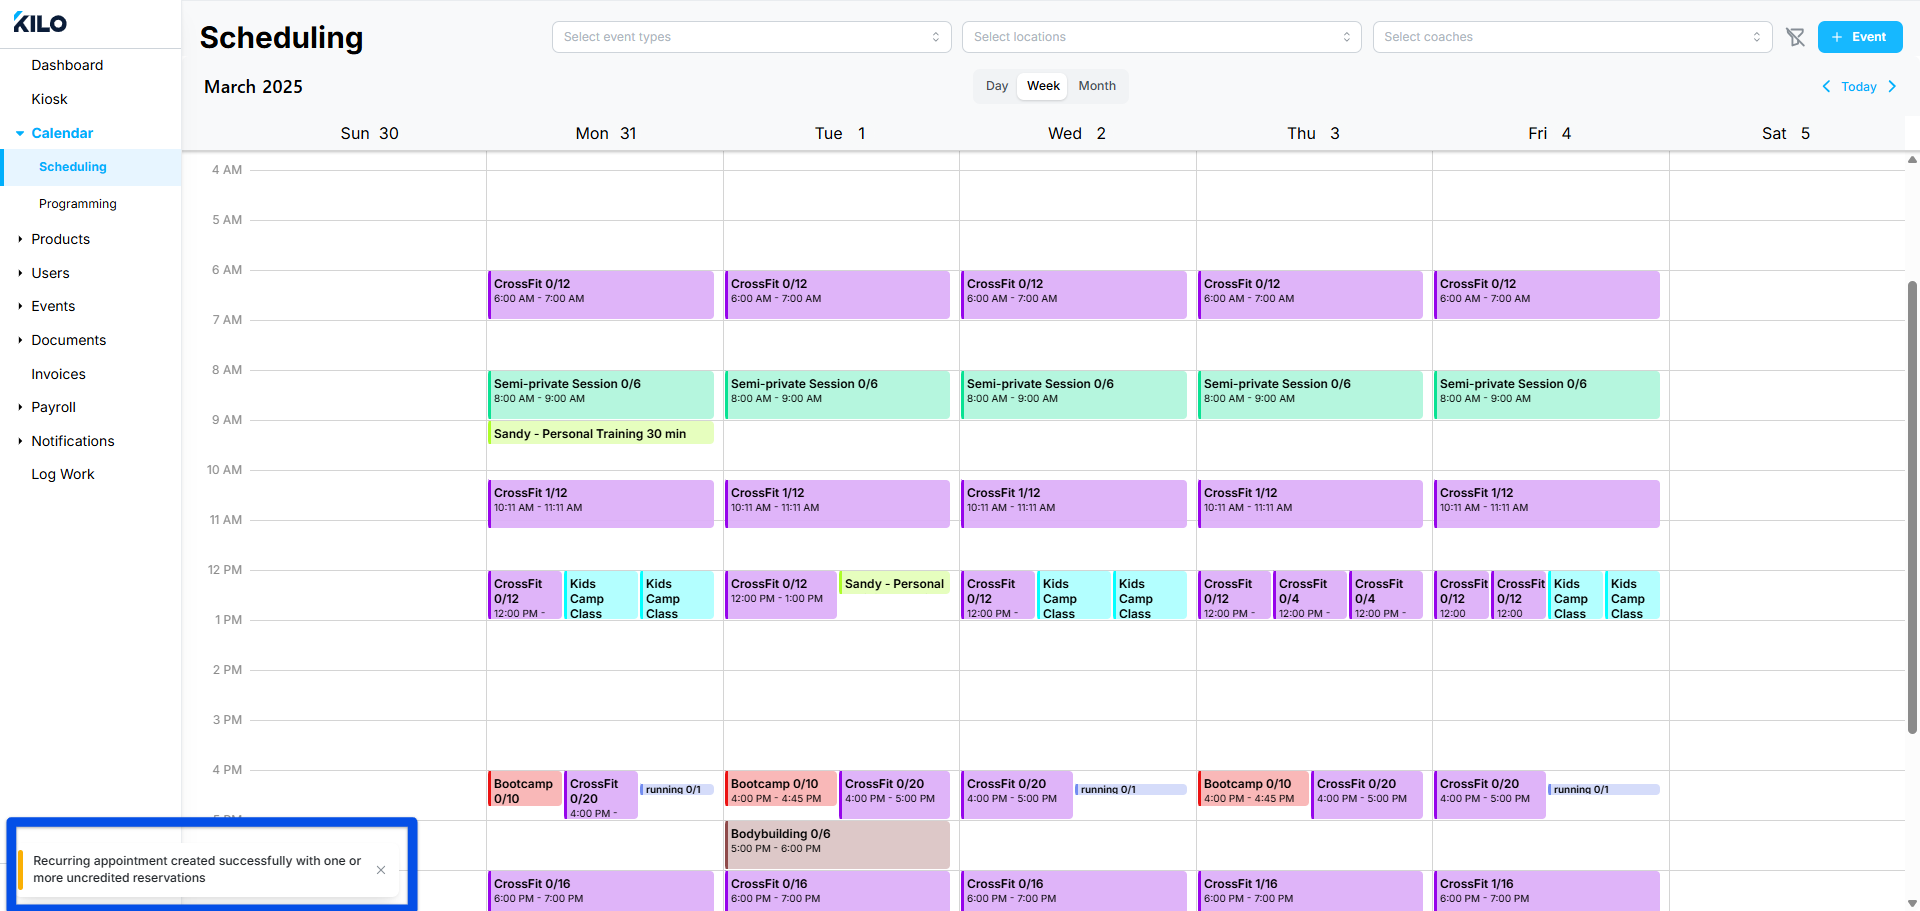Switch to Day view
This screenshot has height=911, width=1920.
(997, 86)
